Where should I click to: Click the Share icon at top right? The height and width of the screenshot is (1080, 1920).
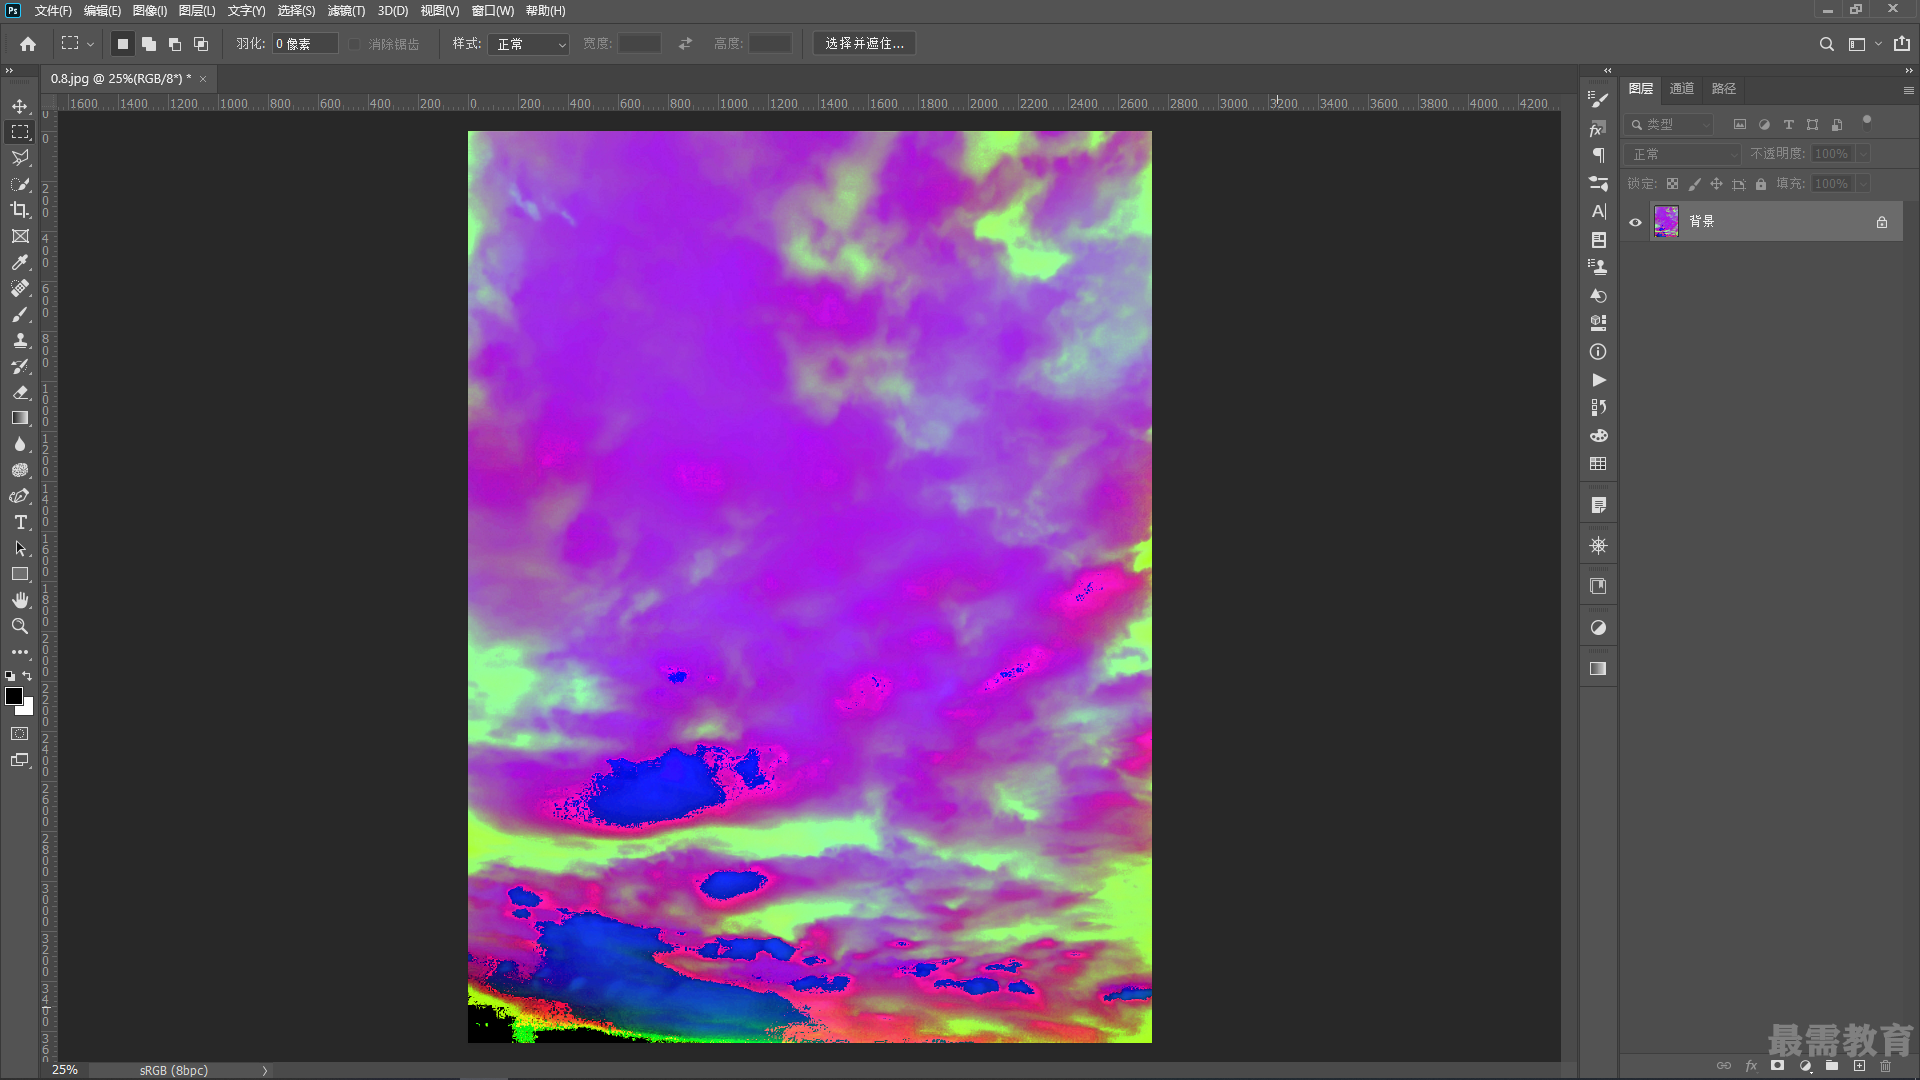pos(1901,44)
